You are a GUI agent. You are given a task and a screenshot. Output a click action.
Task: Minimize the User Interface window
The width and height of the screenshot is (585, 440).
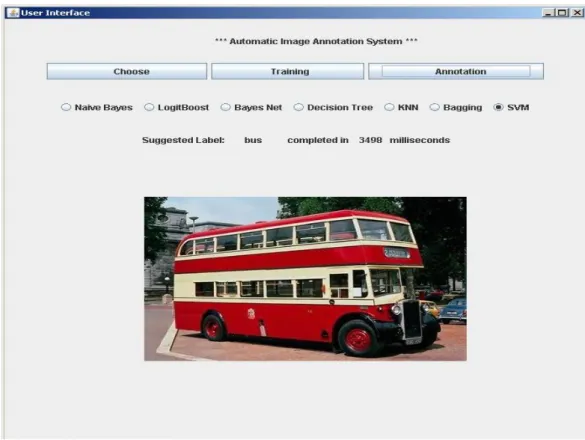548,13
